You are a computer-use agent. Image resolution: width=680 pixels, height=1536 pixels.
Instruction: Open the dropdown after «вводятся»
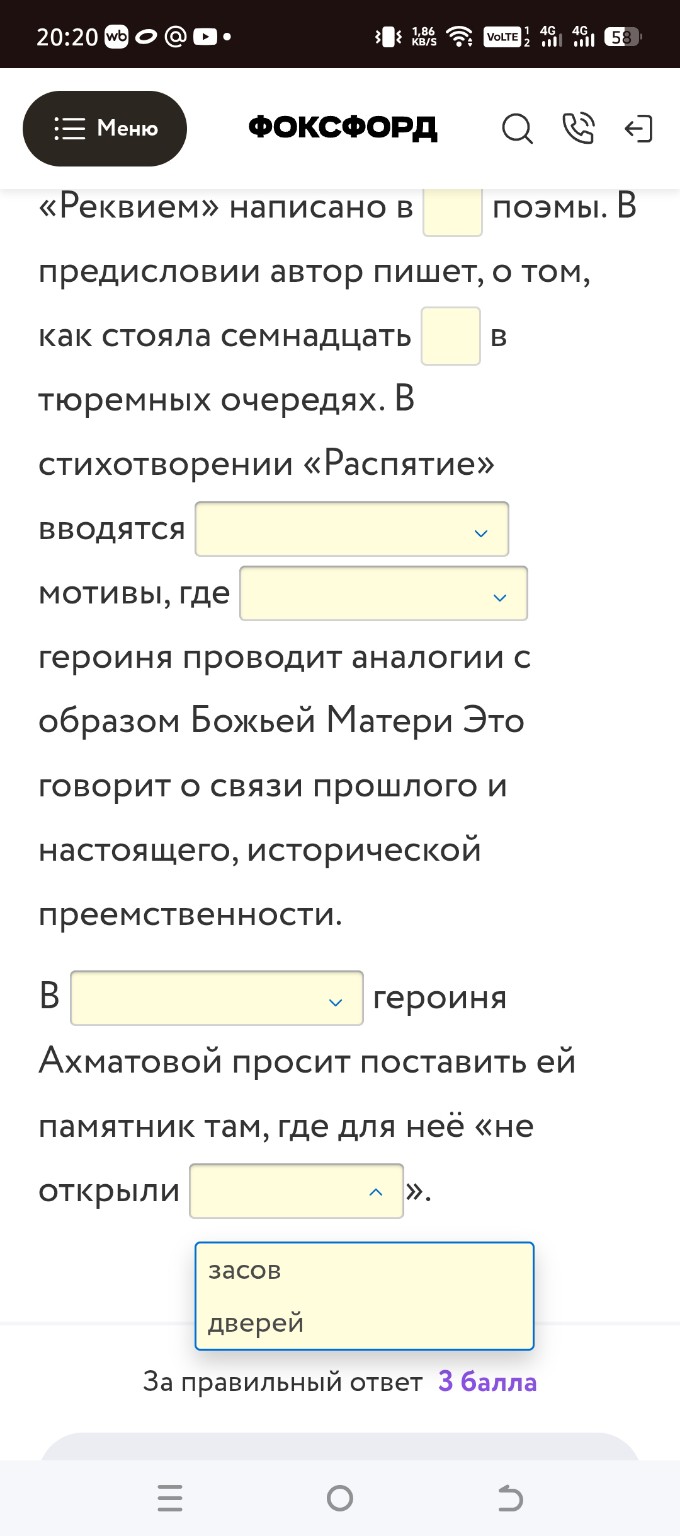pos(351,528)
